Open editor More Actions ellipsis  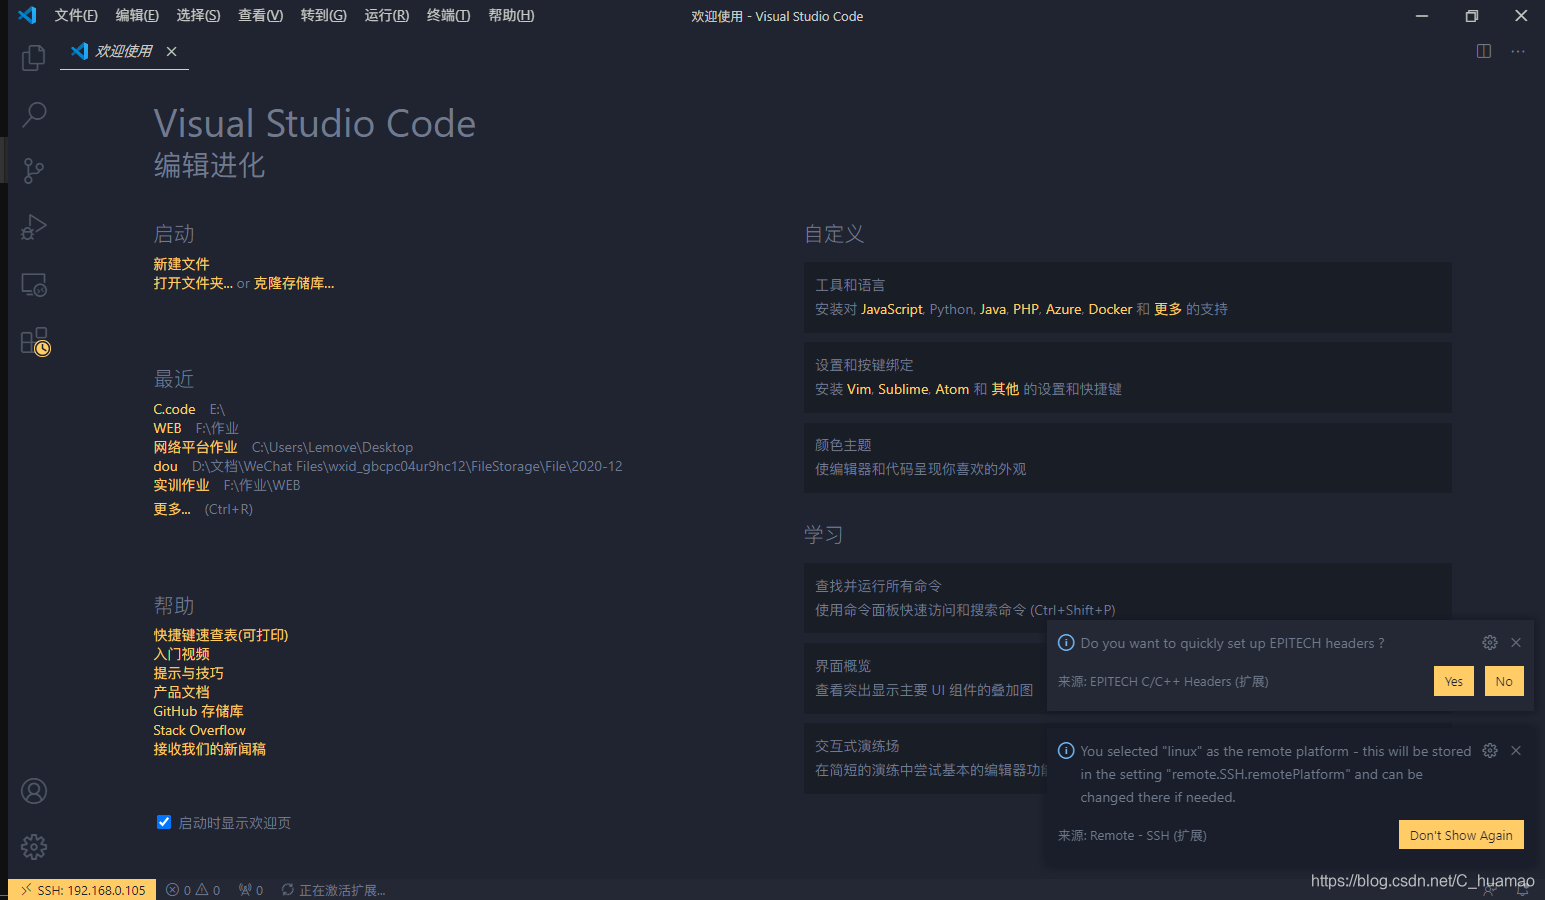[x=1518, y=51]
